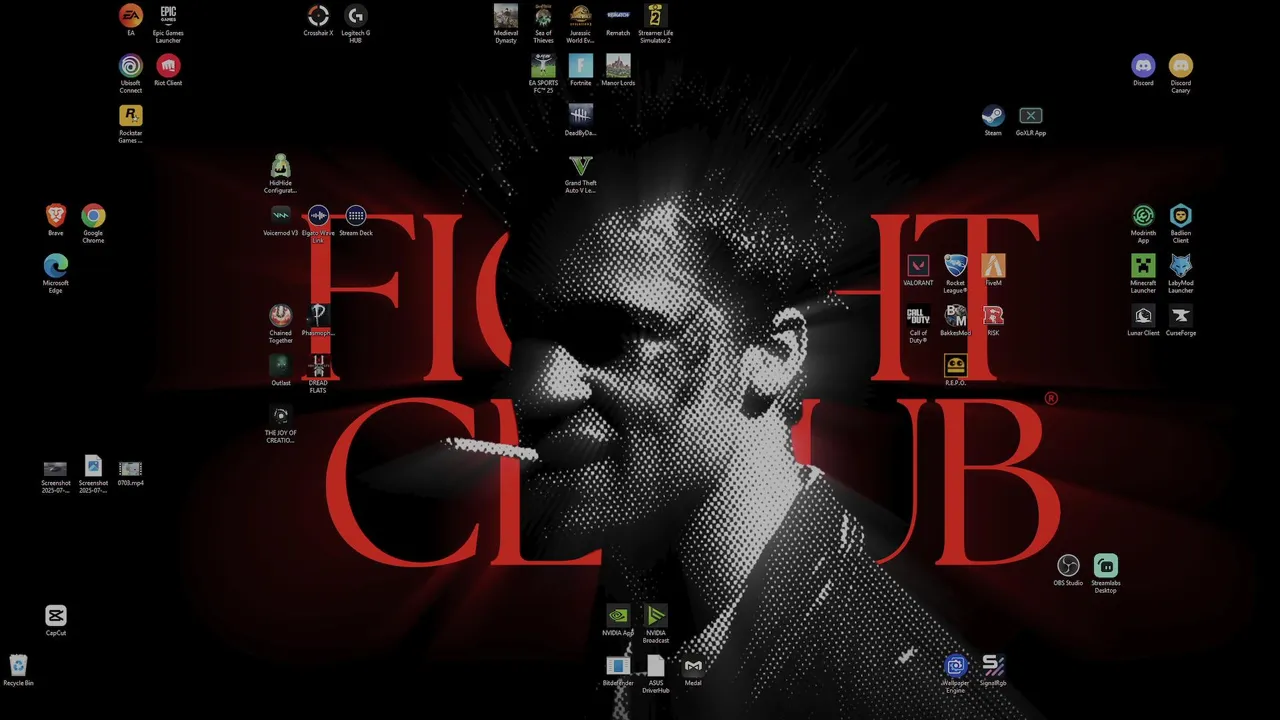
Task: Select Minecraft Launcher icon
Action: click(x=1143, y=266)
